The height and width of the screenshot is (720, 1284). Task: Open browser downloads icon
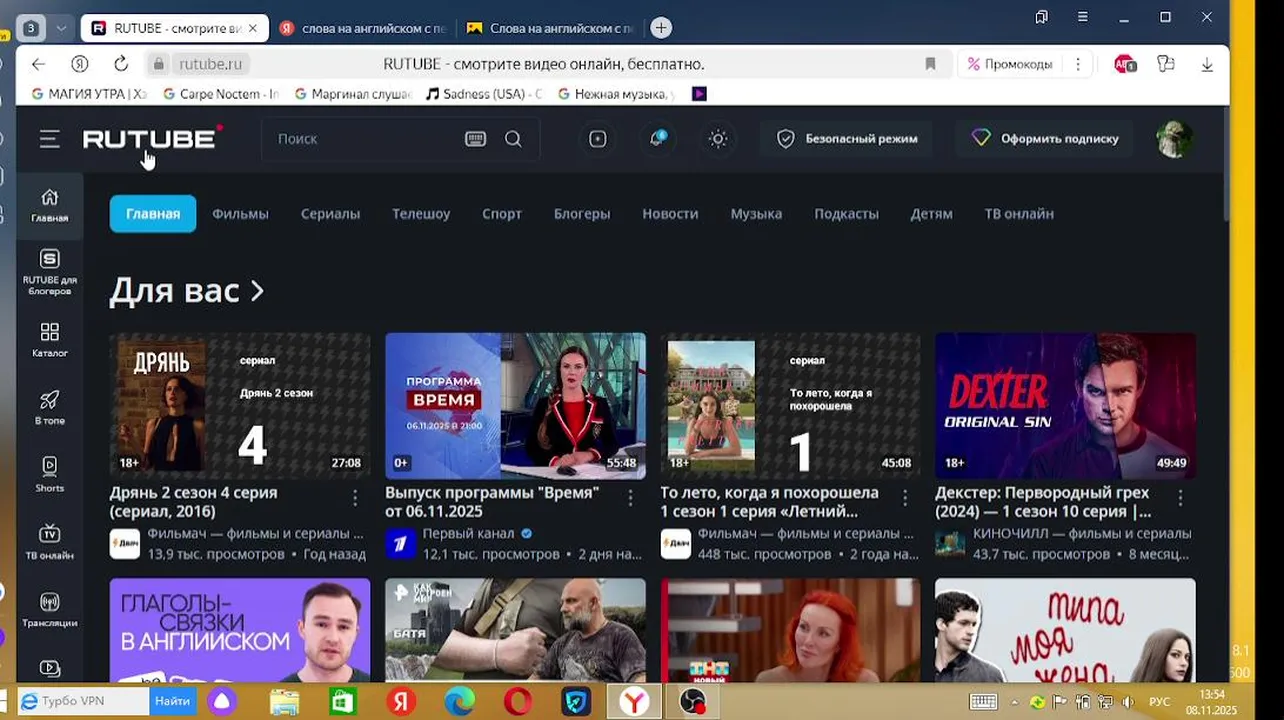coord(1207,64)
